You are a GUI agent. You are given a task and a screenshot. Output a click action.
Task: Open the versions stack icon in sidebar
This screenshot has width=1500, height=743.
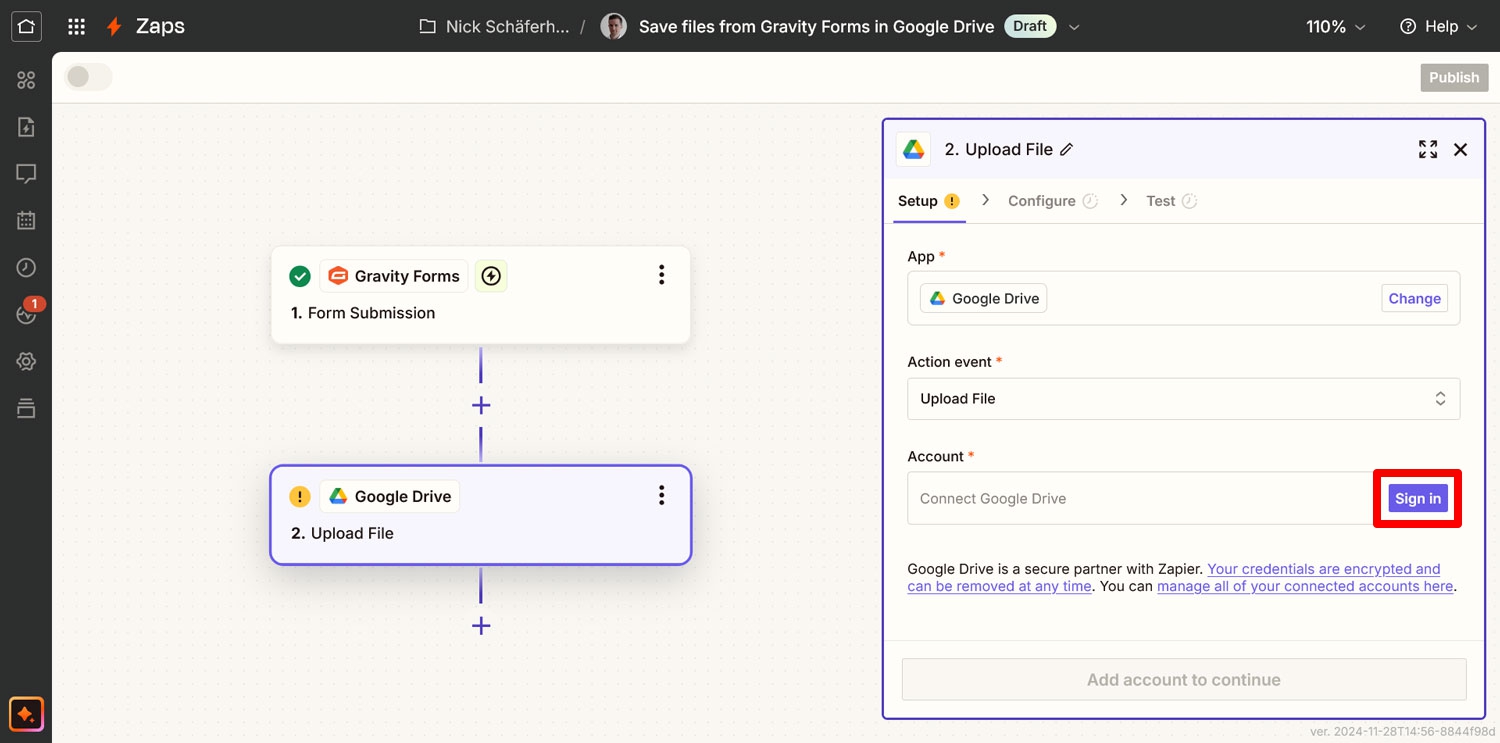pos(26,408)
